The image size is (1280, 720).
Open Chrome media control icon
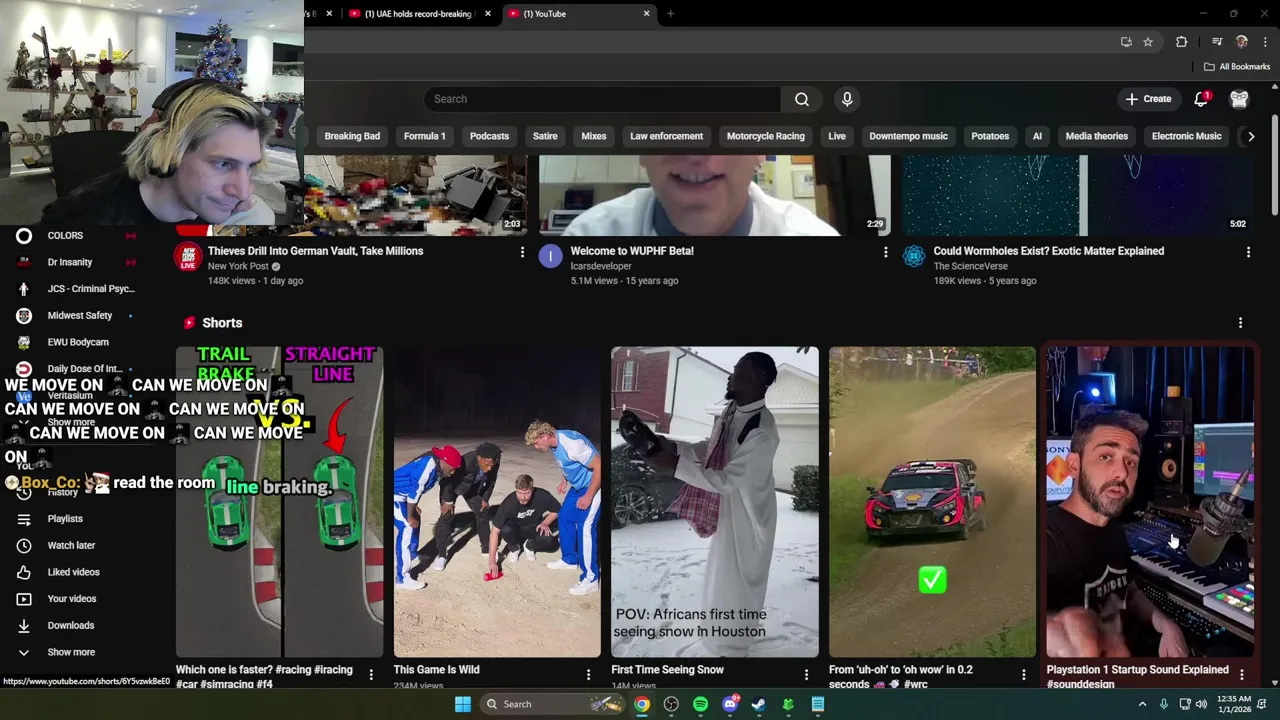[1217, 42]
